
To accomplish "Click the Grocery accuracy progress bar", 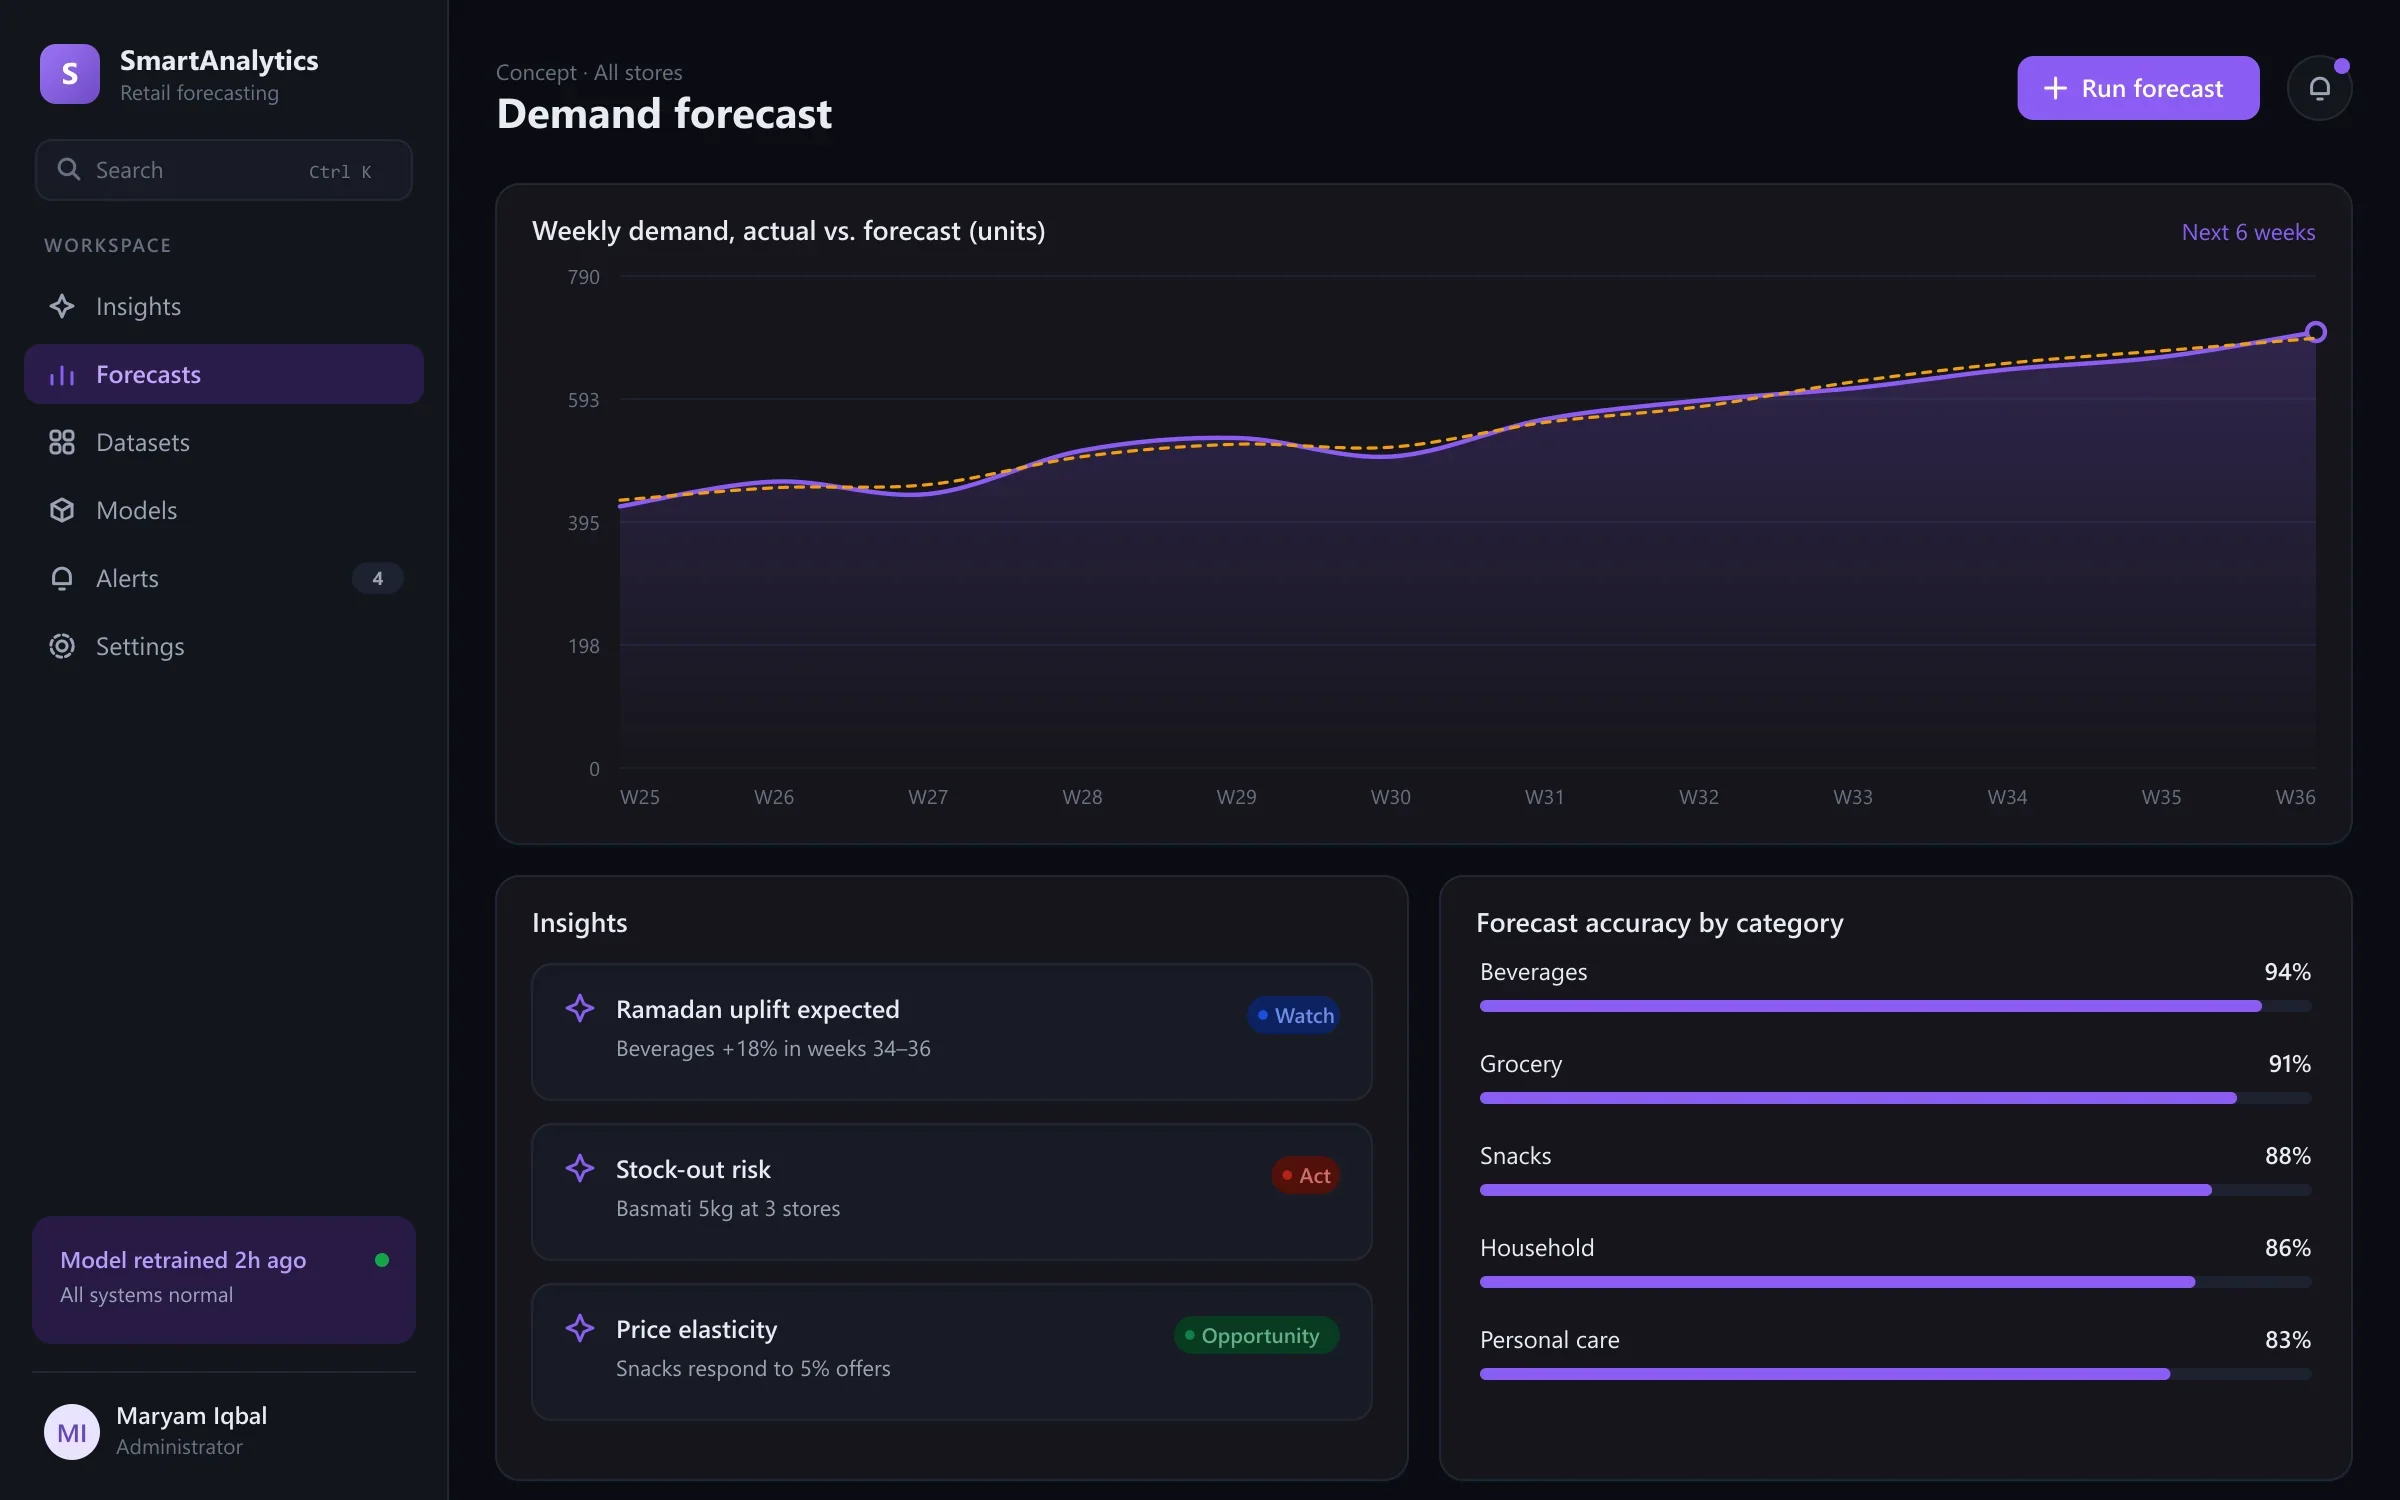I will [1895, 1098].
